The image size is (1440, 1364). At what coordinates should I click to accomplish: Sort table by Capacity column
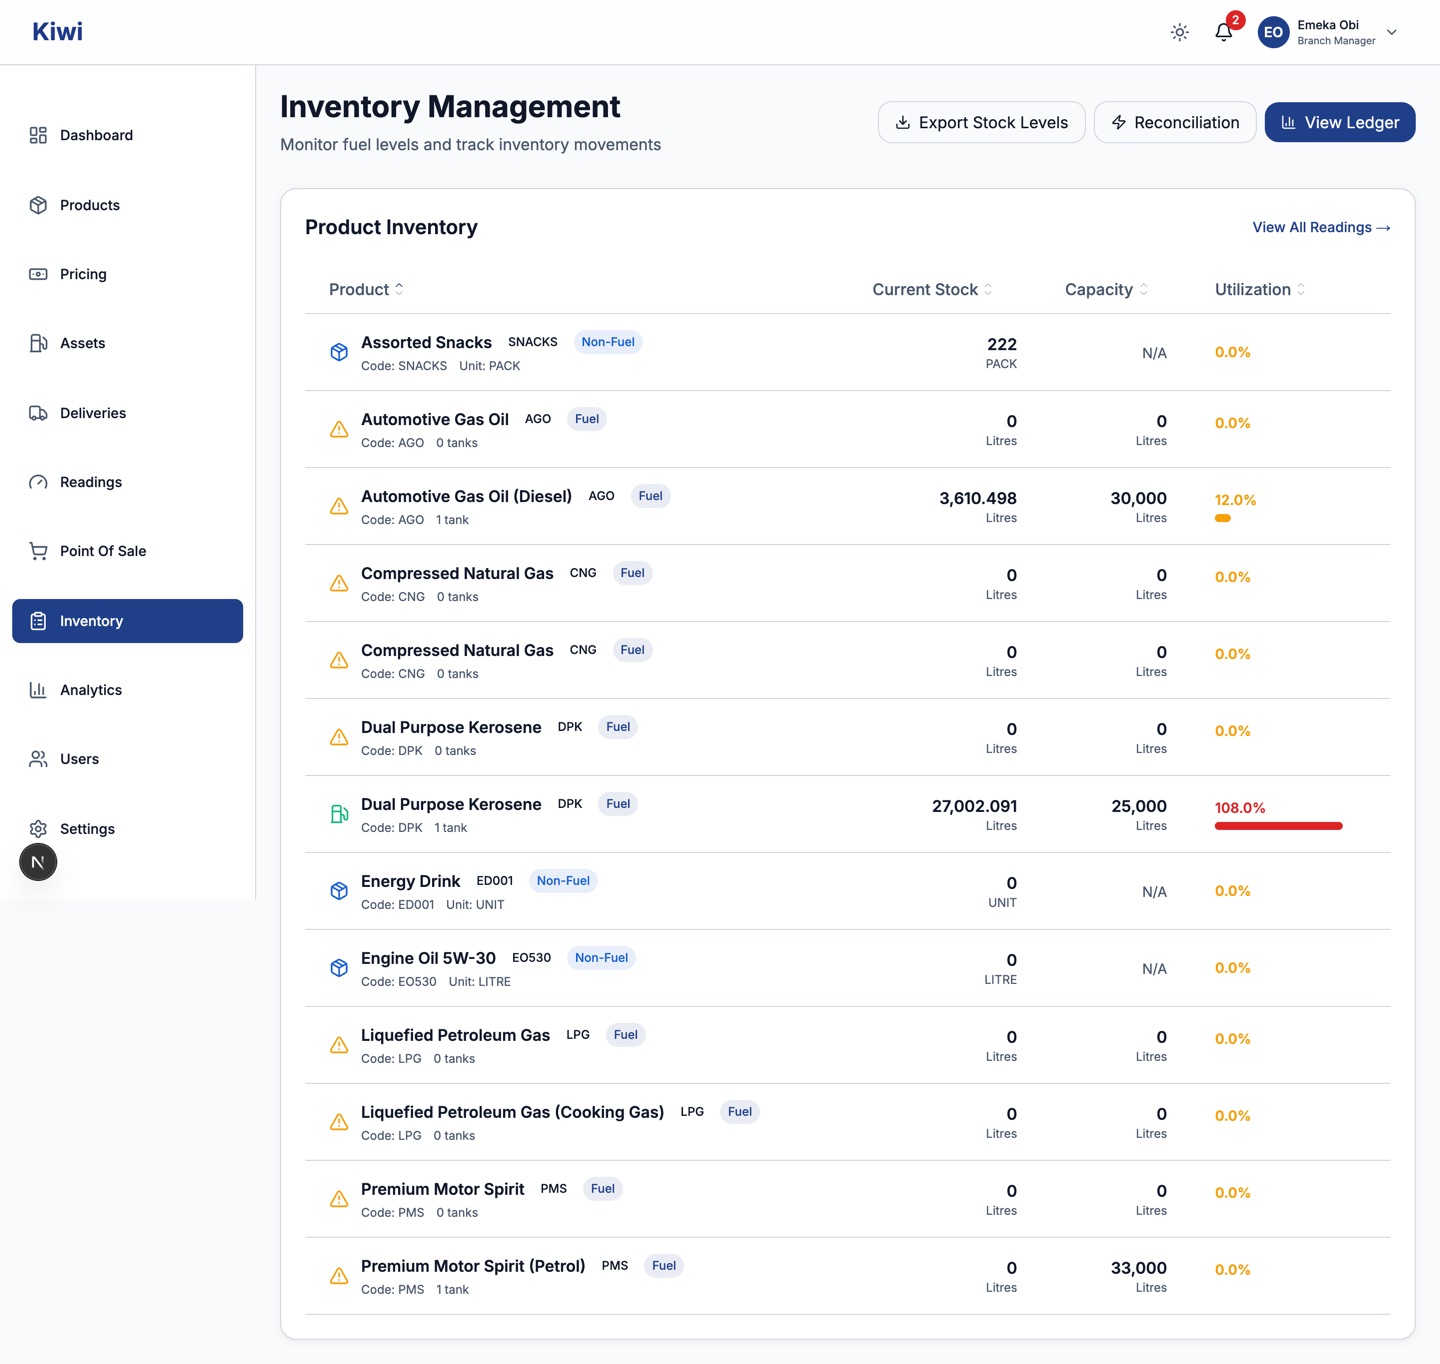(x=1106, y=289)
